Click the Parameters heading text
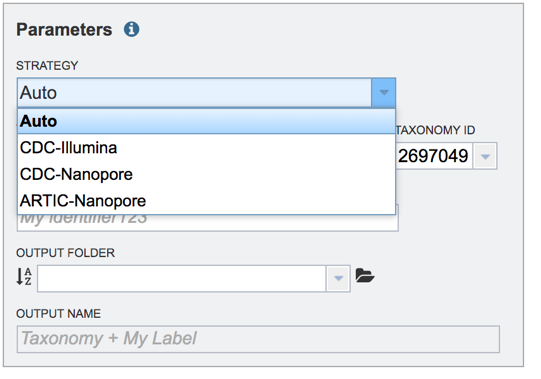The width and height of the screenshot is (541, 379). [x=64, y=29]
